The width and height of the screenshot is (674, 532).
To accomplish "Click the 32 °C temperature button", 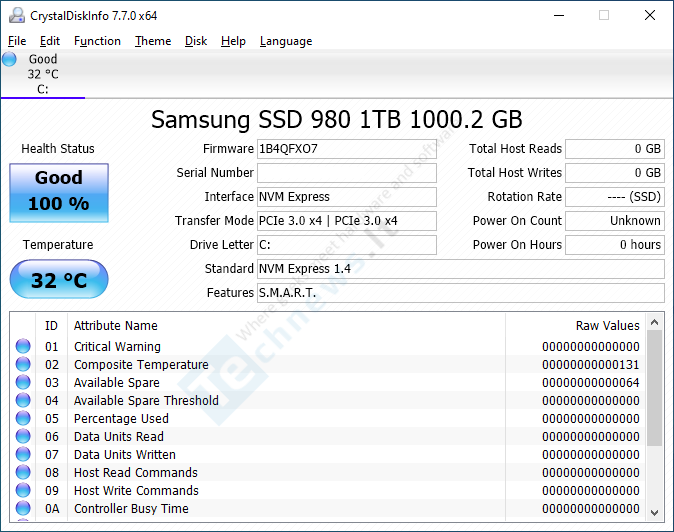I will point(59,280).
